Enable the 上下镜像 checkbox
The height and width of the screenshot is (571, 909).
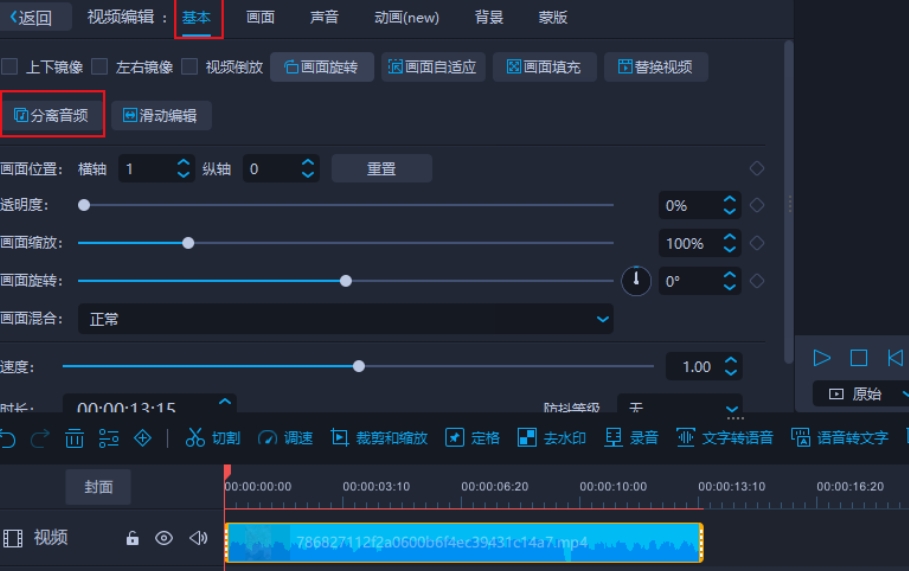coord(9,67)
